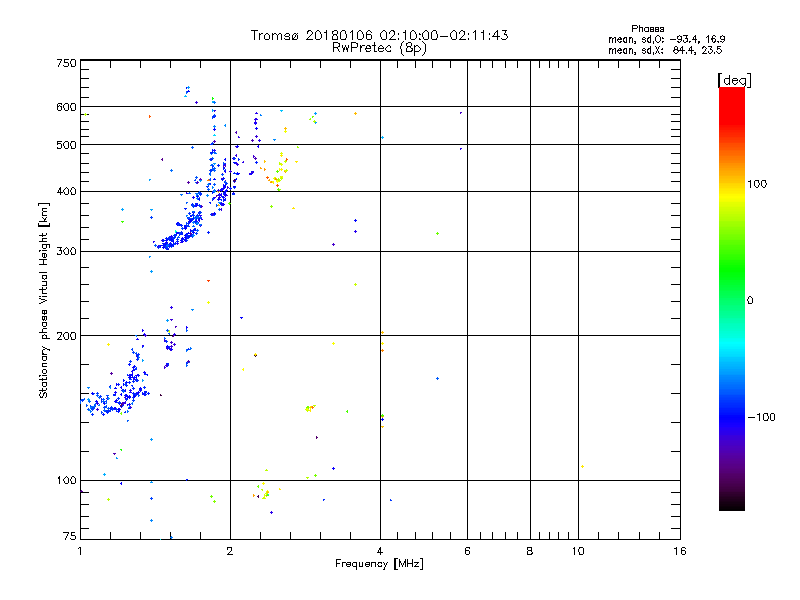Click the colorbar tick label '0'
800x600 pixels.
[x=750, y=301]
